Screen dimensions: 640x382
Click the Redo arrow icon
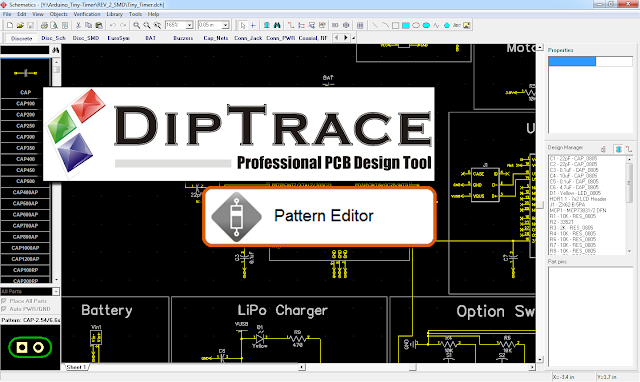122,25
